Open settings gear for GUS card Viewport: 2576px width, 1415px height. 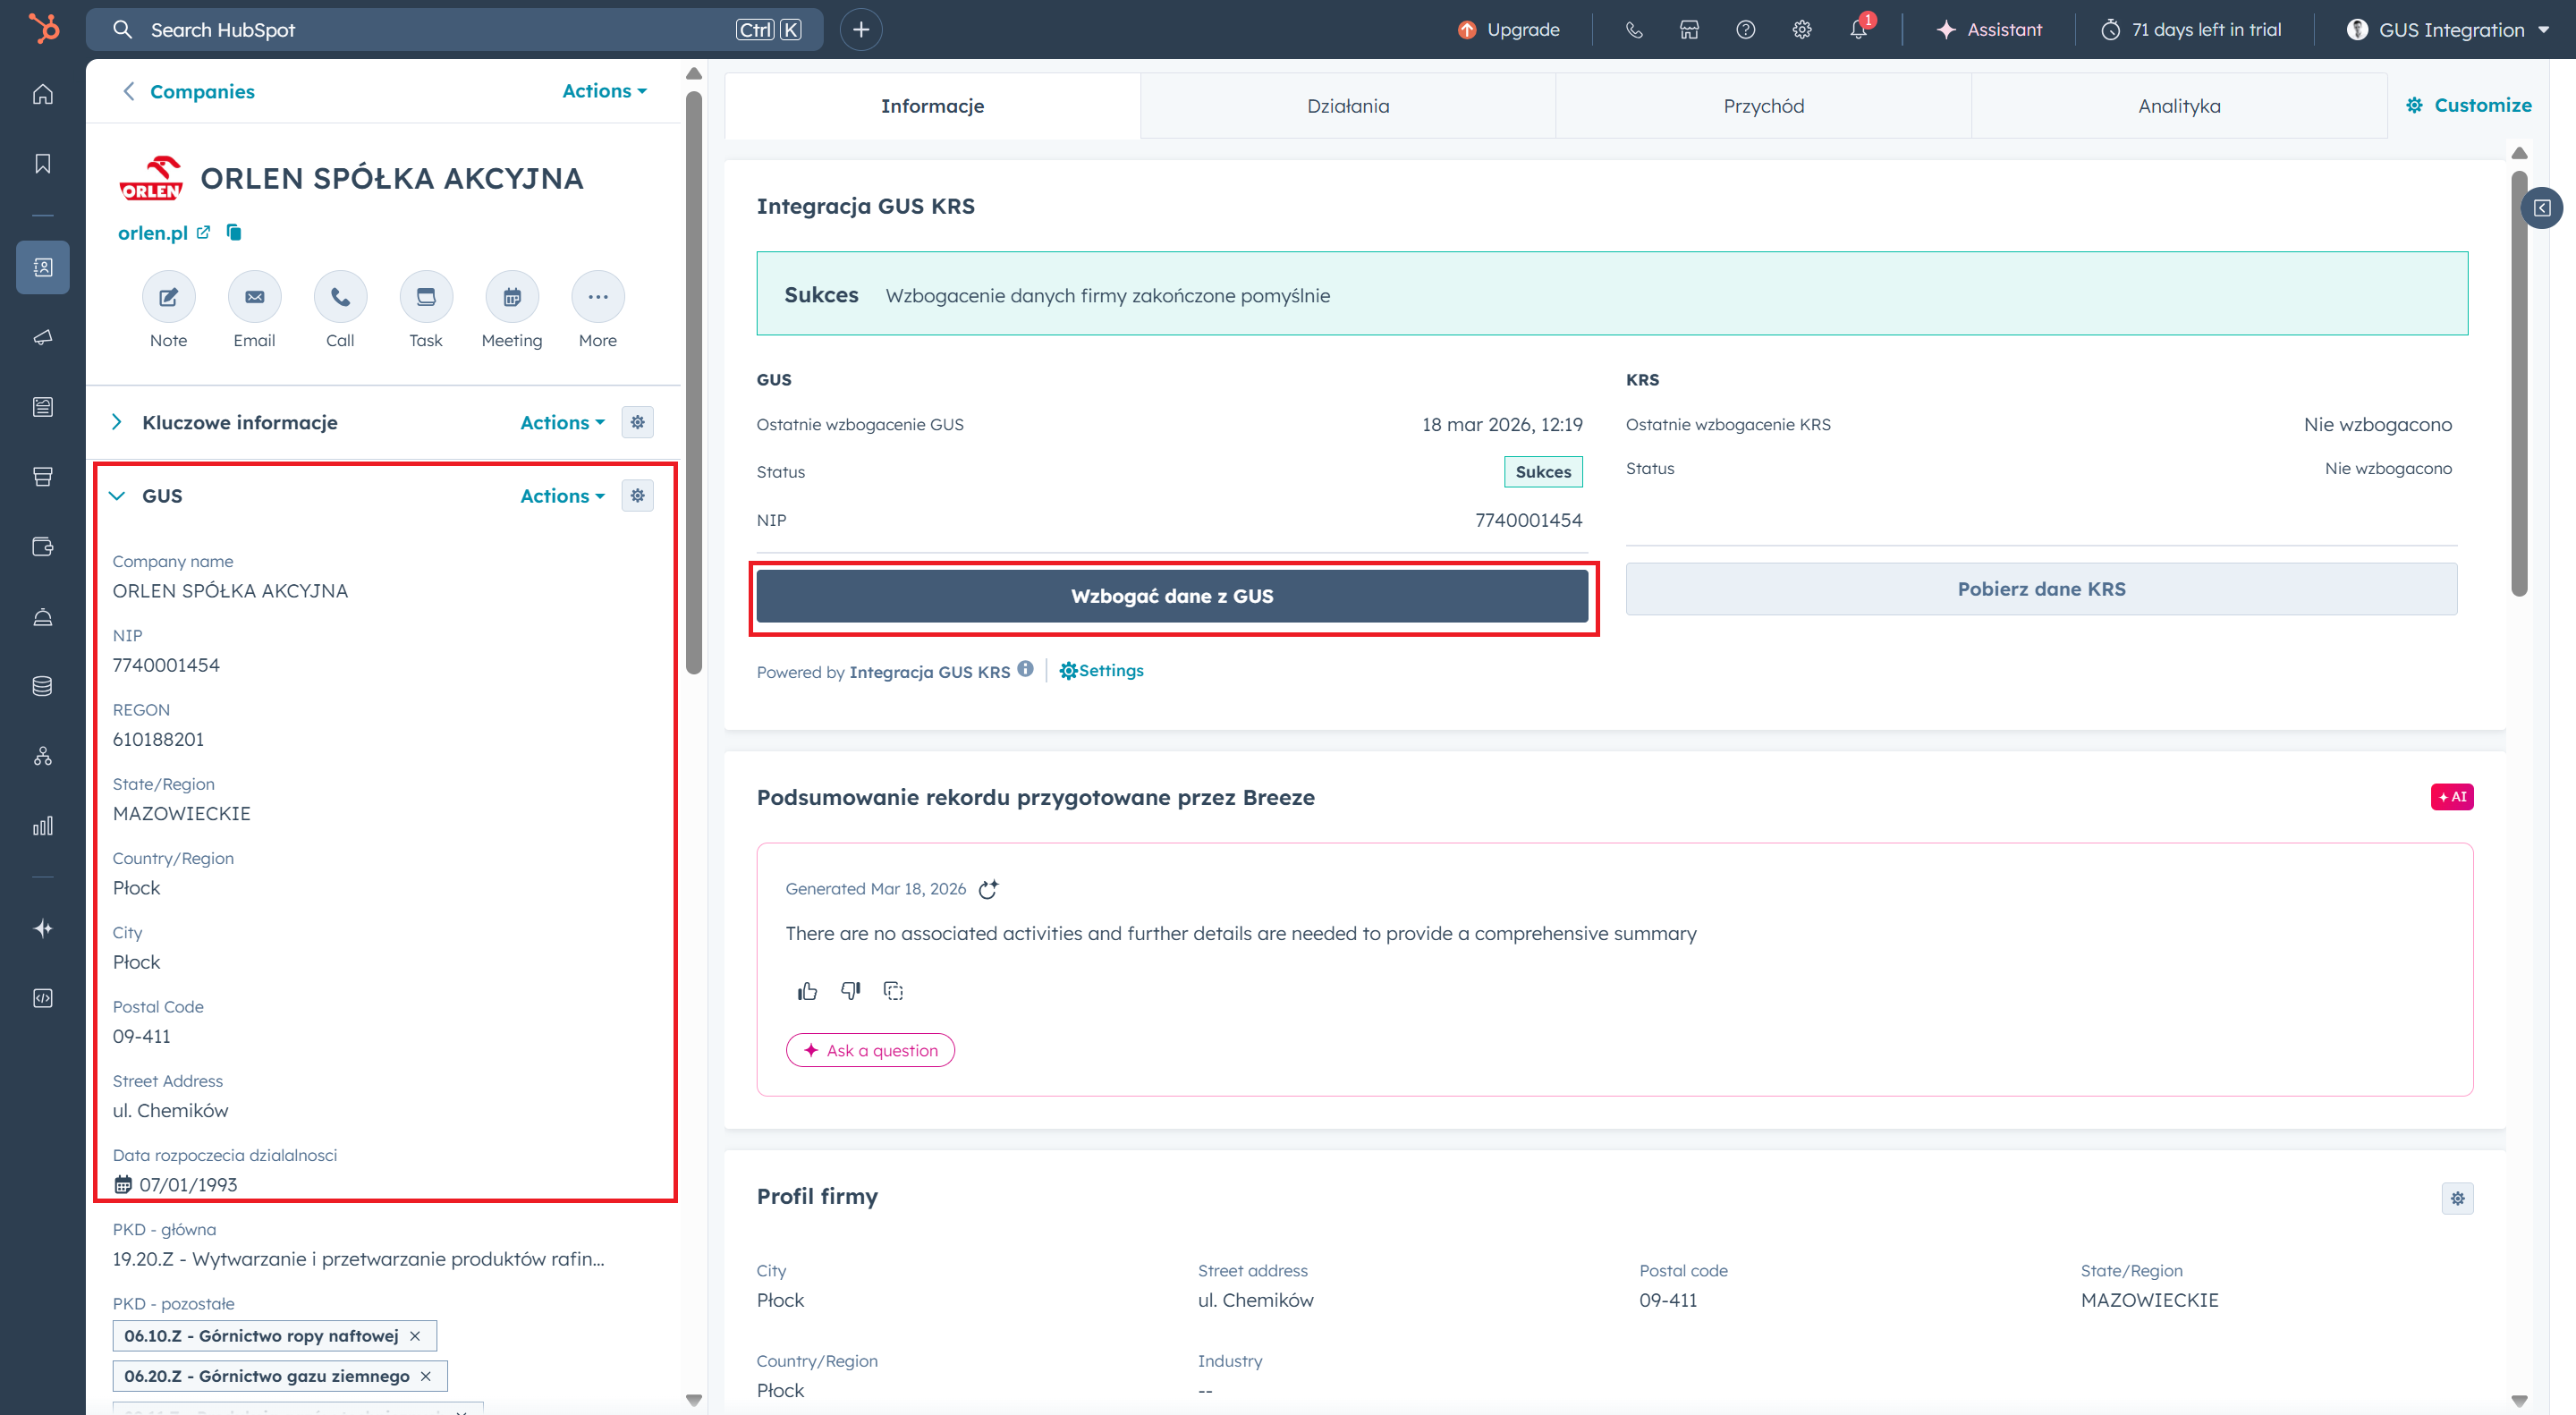638,495
